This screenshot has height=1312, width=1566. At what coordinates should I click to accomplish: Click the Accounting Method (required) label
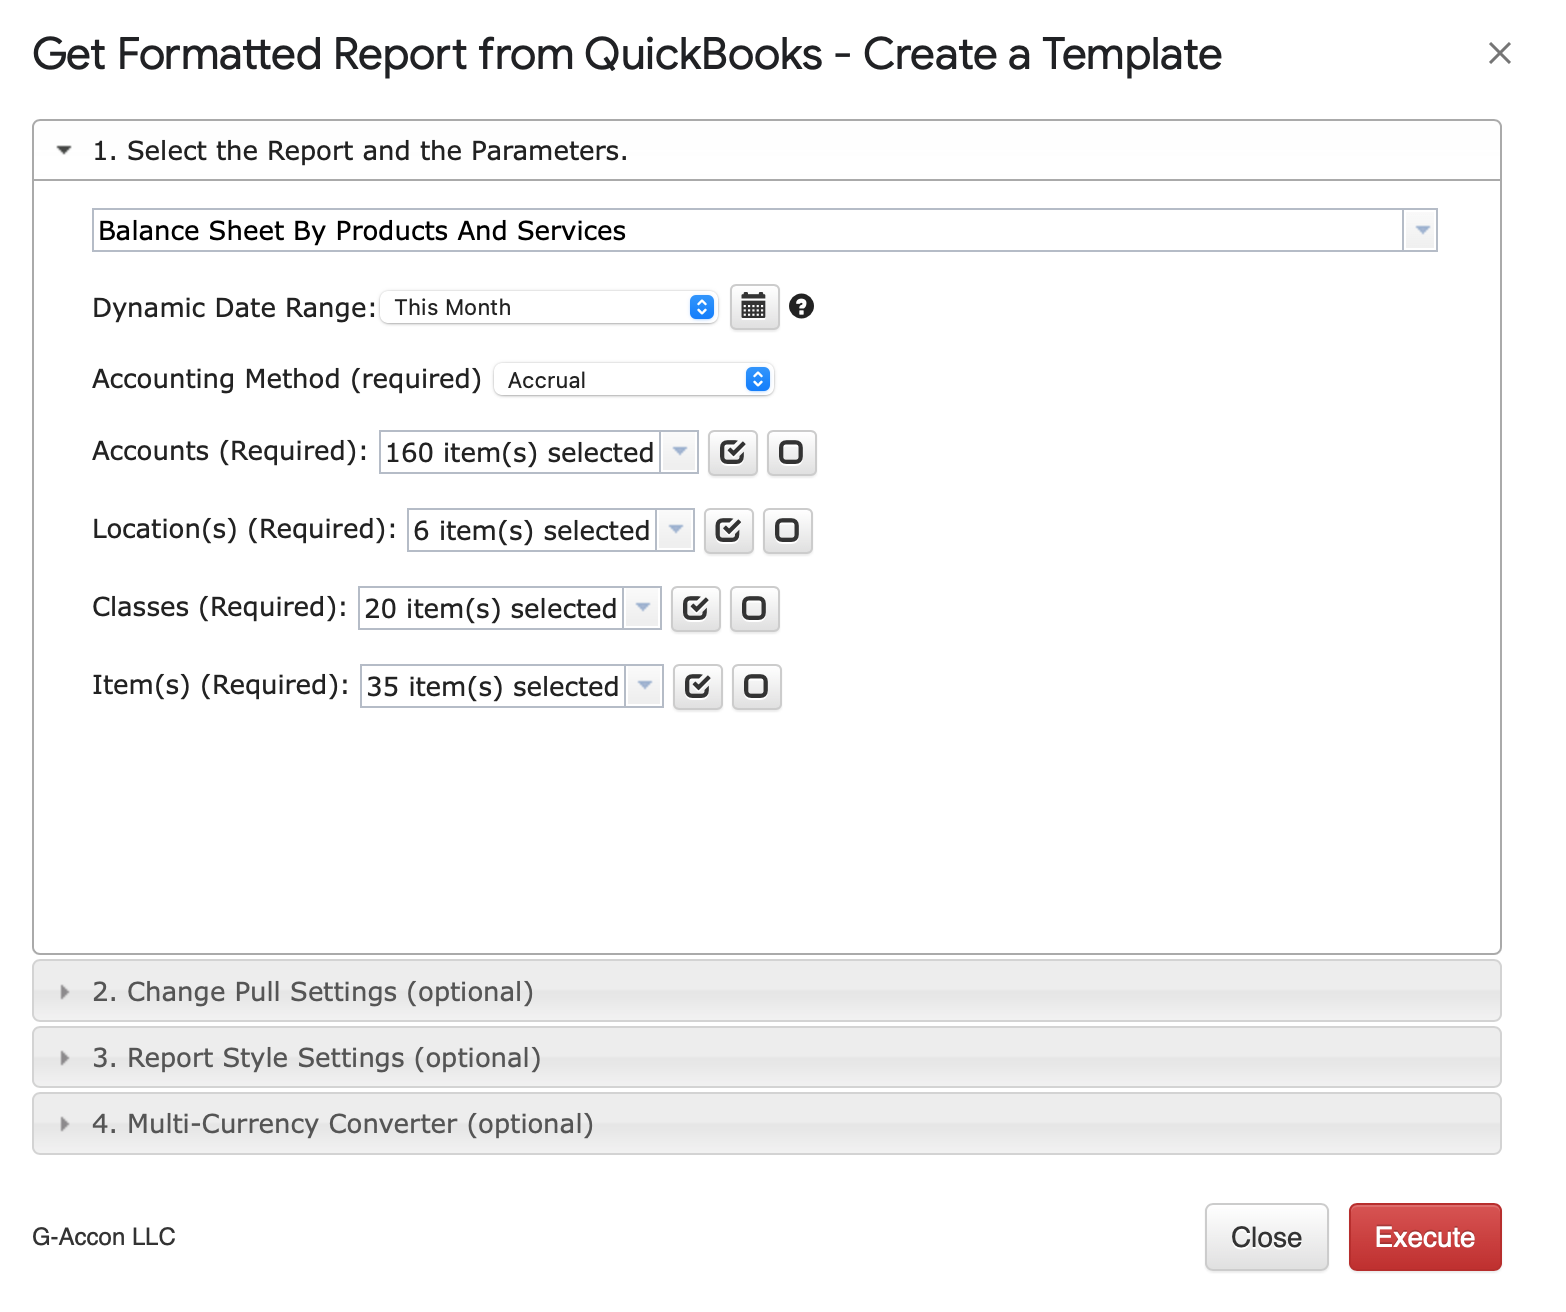tap(287, 380)
